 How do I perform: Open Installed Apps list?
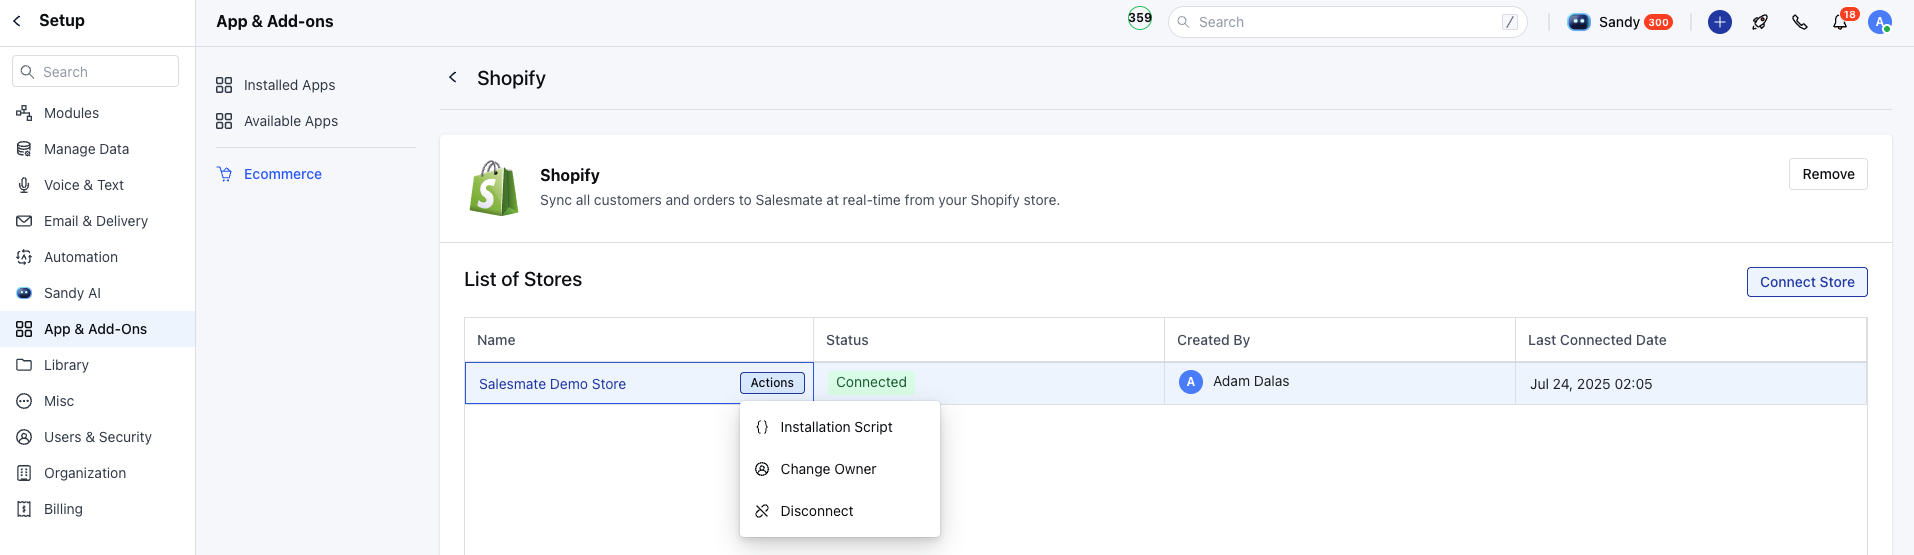pyautogui.click(x=289, y=85)
